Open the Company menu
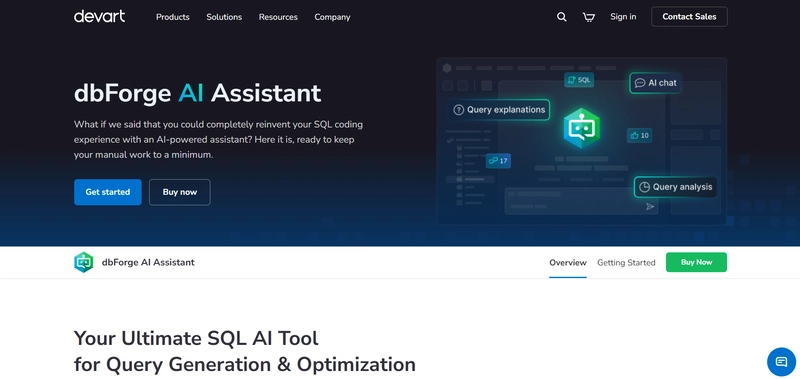 [x=332, y=17]
